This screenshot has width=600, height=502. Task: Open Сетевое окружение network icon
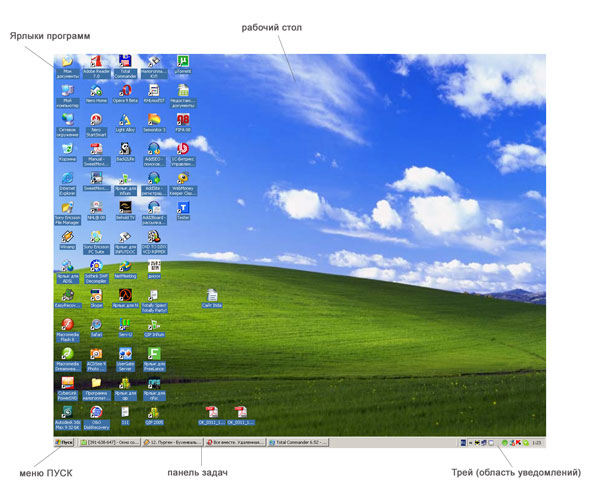tap(67, 126)
